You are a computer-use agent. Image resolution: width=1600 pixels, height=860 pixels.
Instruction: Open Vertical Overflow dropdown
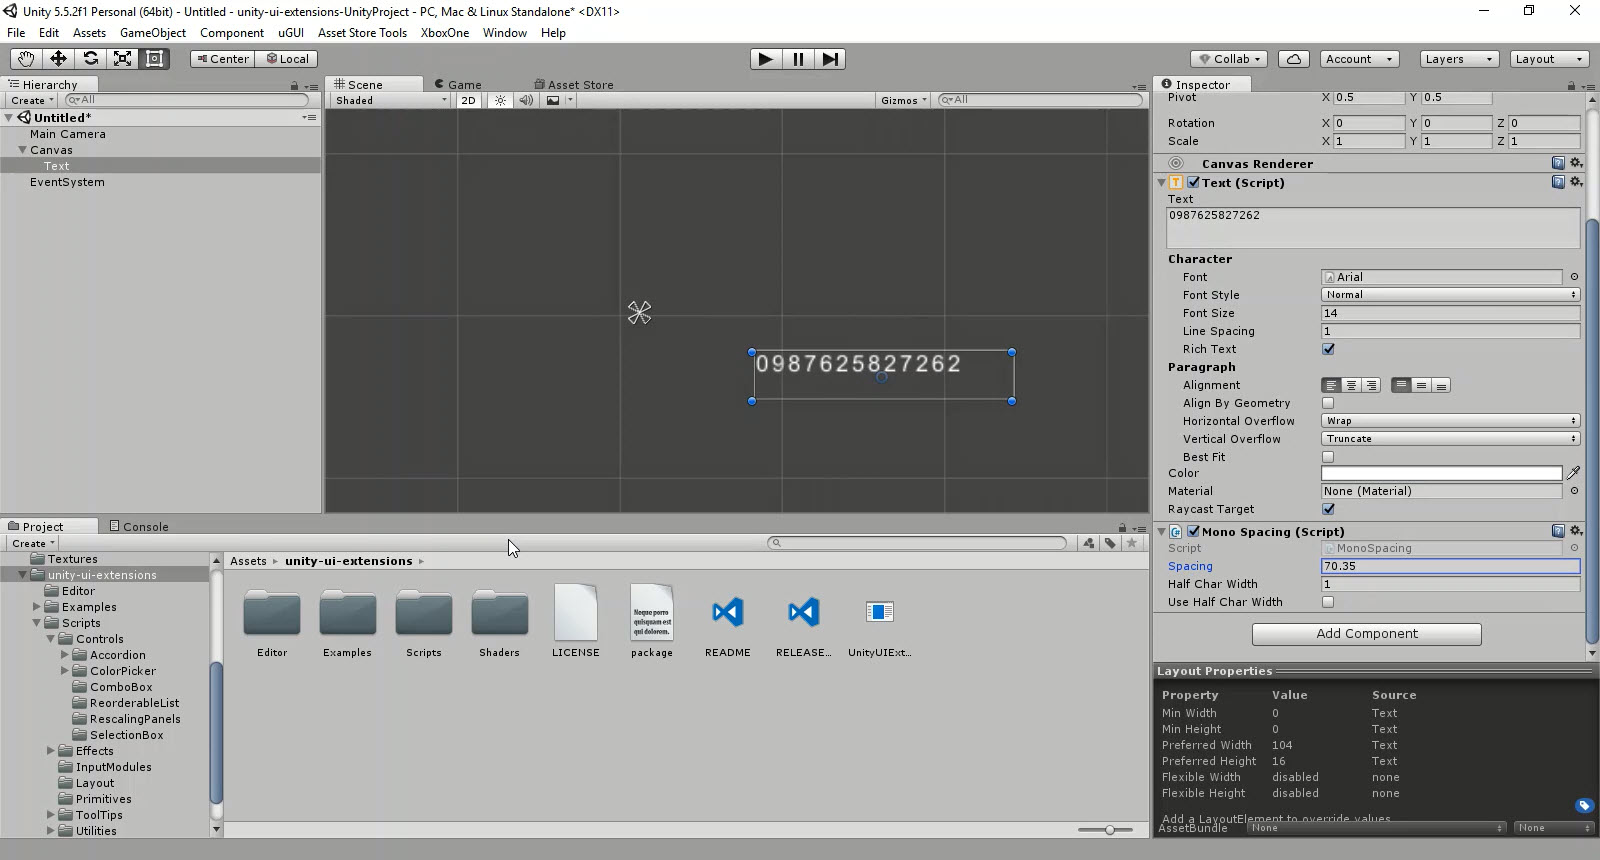click(x=1451, y=439)
